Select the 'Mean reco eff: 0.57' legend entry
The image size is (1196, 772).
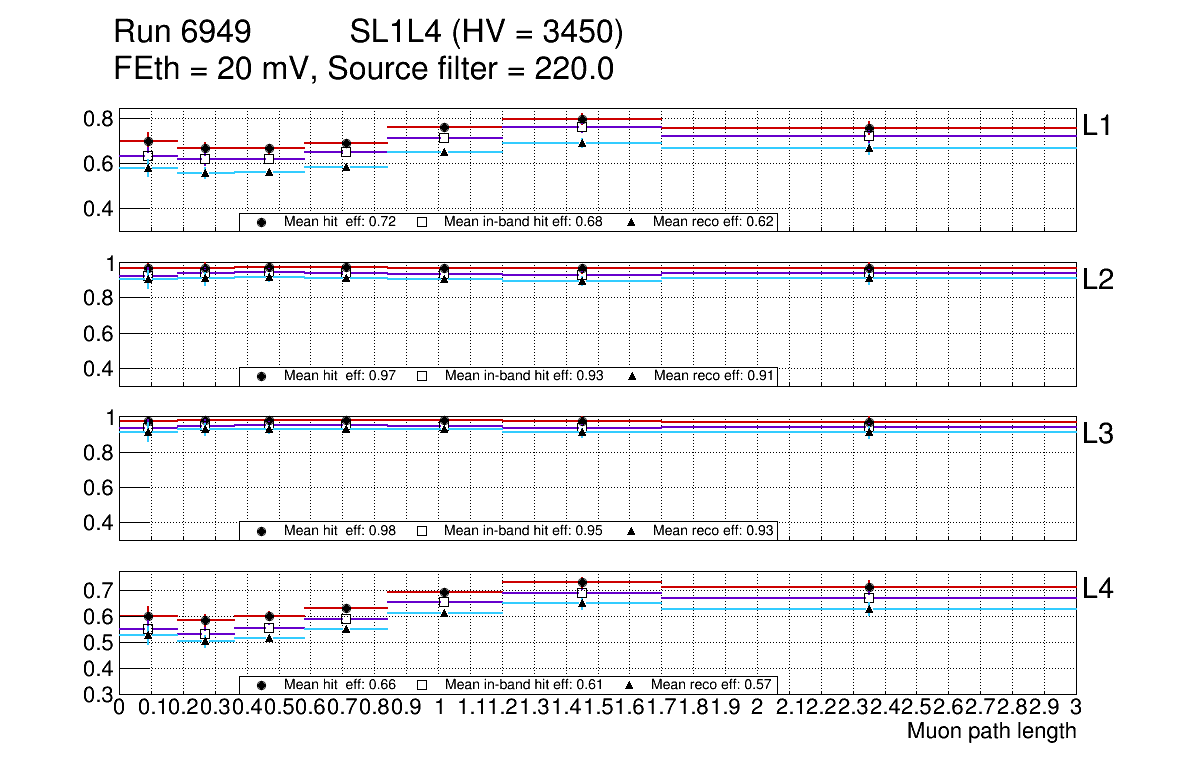tap(712, 685)
